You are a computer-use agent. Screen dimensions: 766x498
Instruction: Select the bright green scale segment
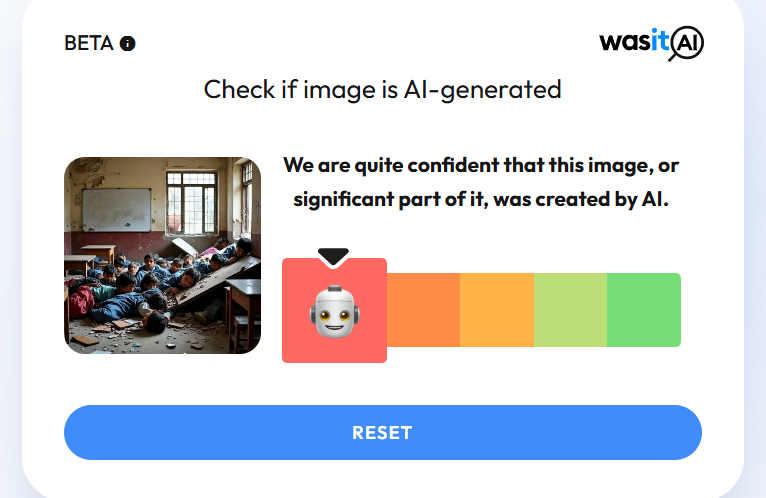644,310
